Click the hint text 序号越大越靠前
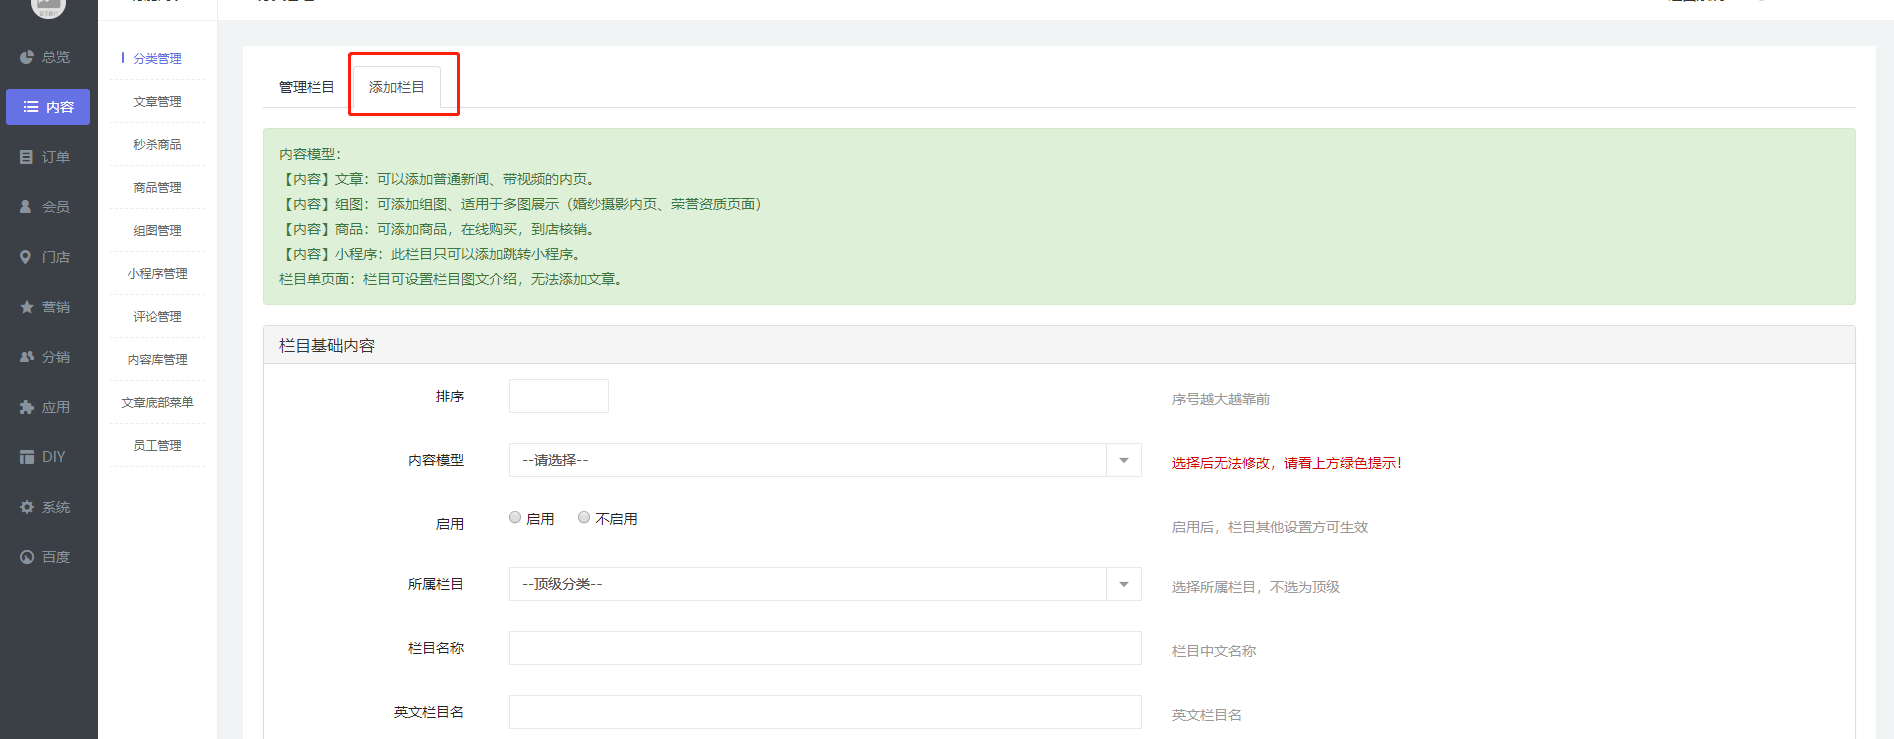Image resolution: width=1894 pixels, height=739 pixels. [1221, 399]
